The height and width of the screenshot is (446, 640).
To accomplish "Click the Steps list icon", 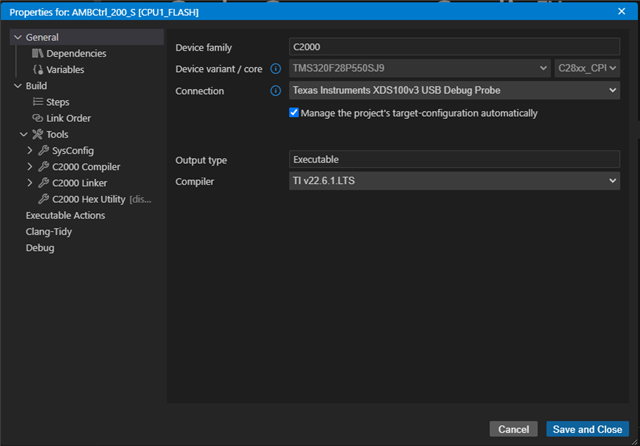I will [x=38, y=102].
